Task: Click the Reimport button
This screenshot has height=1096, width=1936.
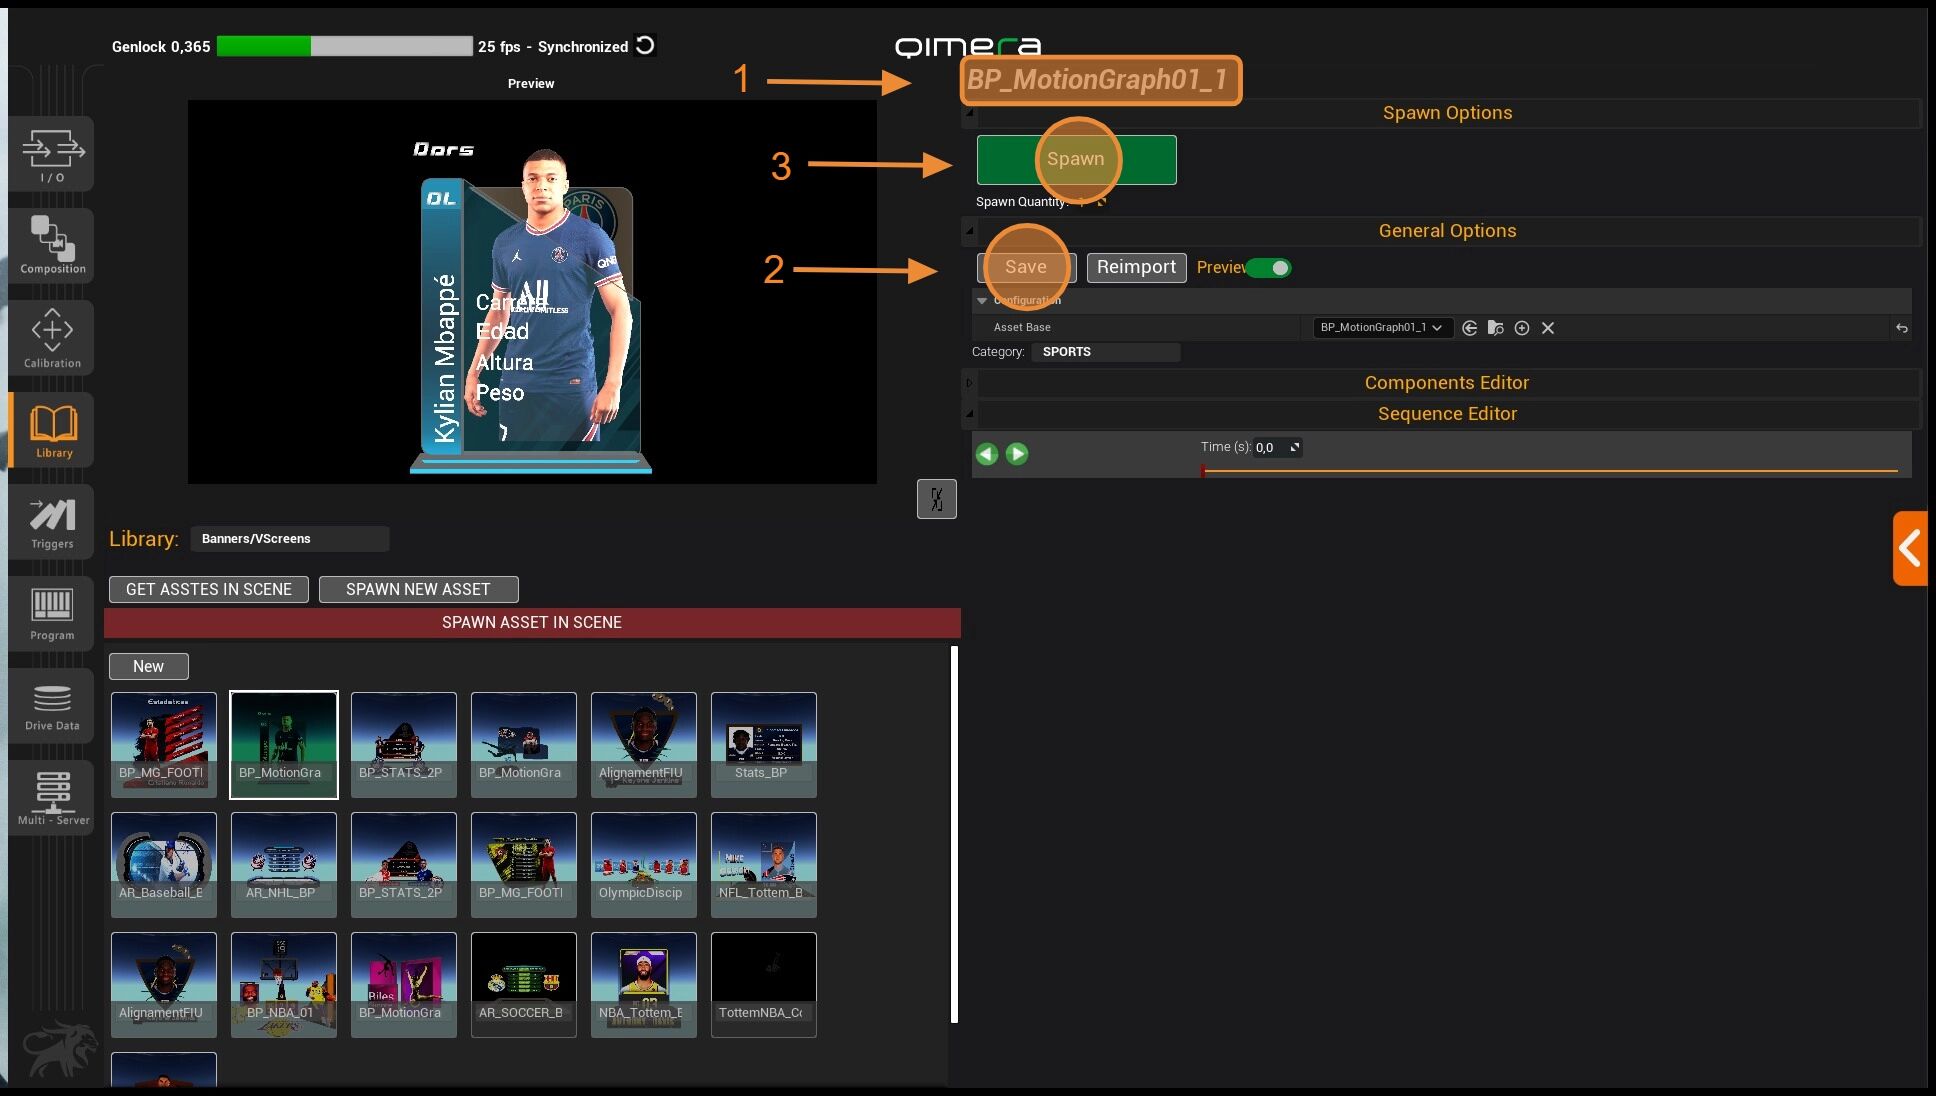Action: pyautogui.click(x=1136, y=268)
